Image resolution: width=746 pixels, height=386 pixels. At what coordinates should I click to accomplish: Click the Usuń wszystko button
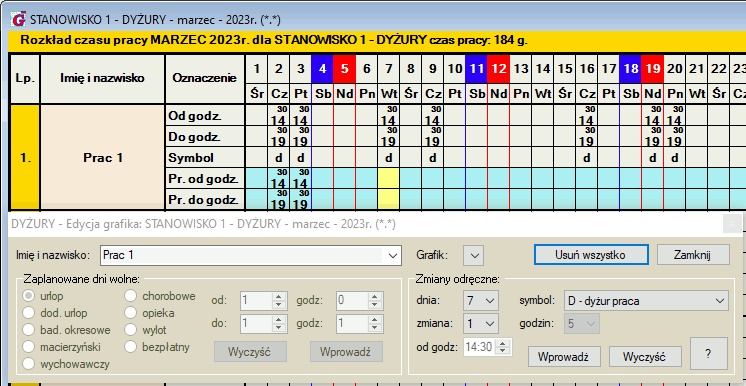pyautogui.click(x=590, y=255)
